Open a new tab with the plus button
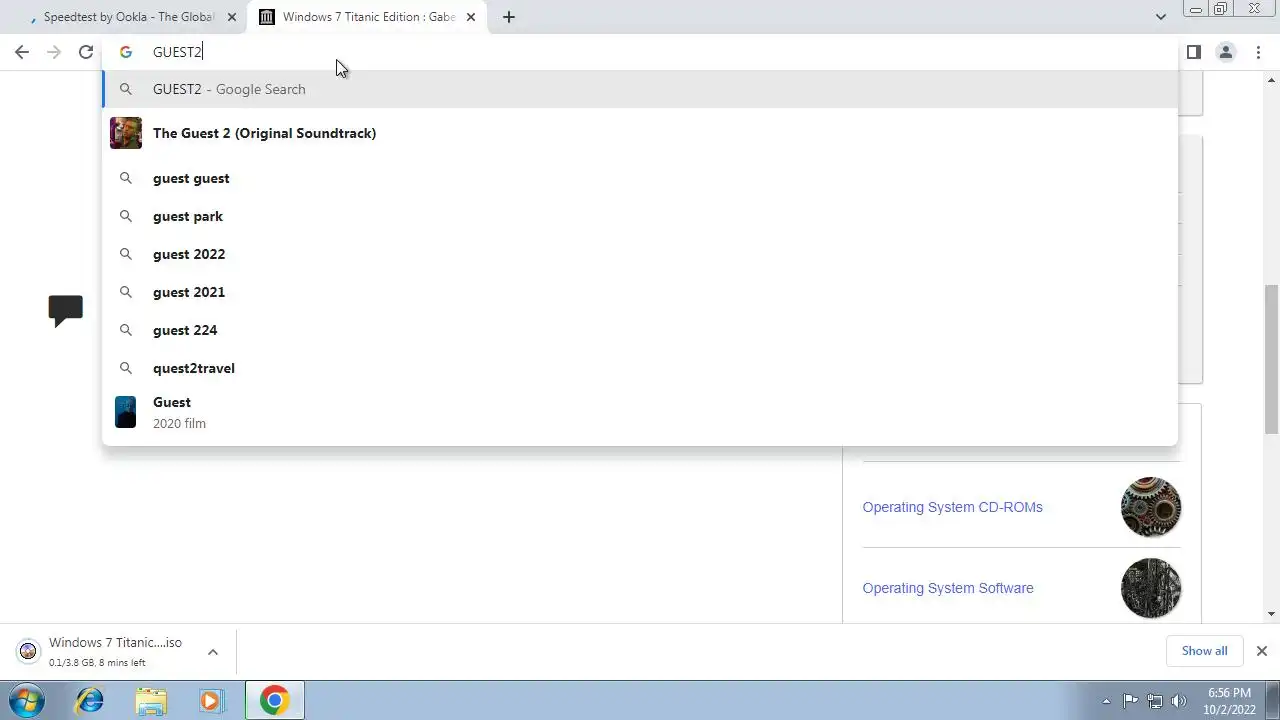The image size is (1280, 720). point(508,17)
